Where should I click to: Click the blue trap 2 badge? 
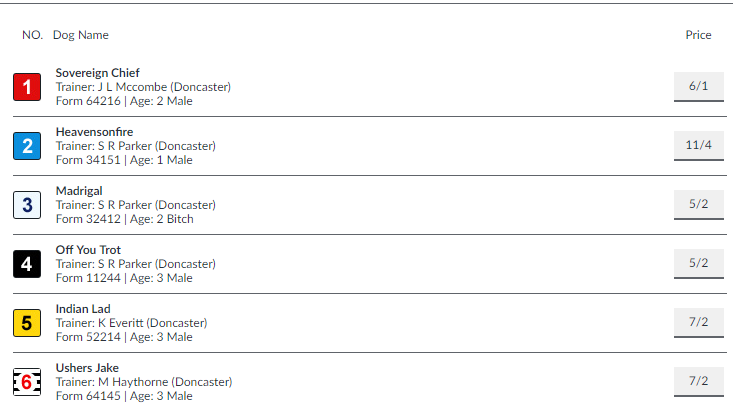pyautogui.click(x=27, y=146)
